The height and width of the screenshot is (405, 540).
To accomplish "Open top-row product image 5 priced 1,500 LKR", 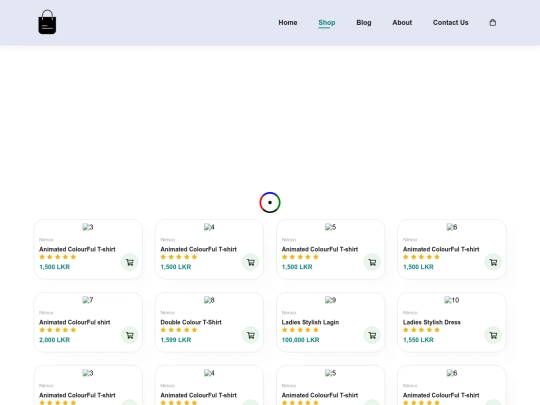I will coord(330,227).
